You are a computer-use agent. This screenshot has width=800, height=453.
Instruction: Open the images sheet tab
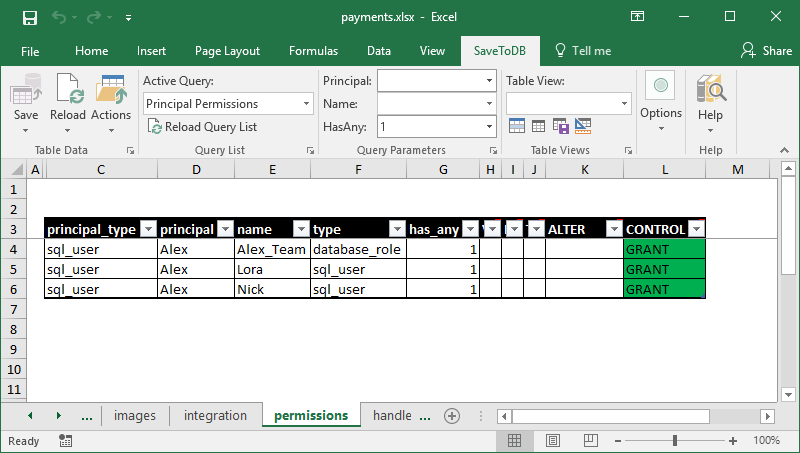click(x=135, y=416)
